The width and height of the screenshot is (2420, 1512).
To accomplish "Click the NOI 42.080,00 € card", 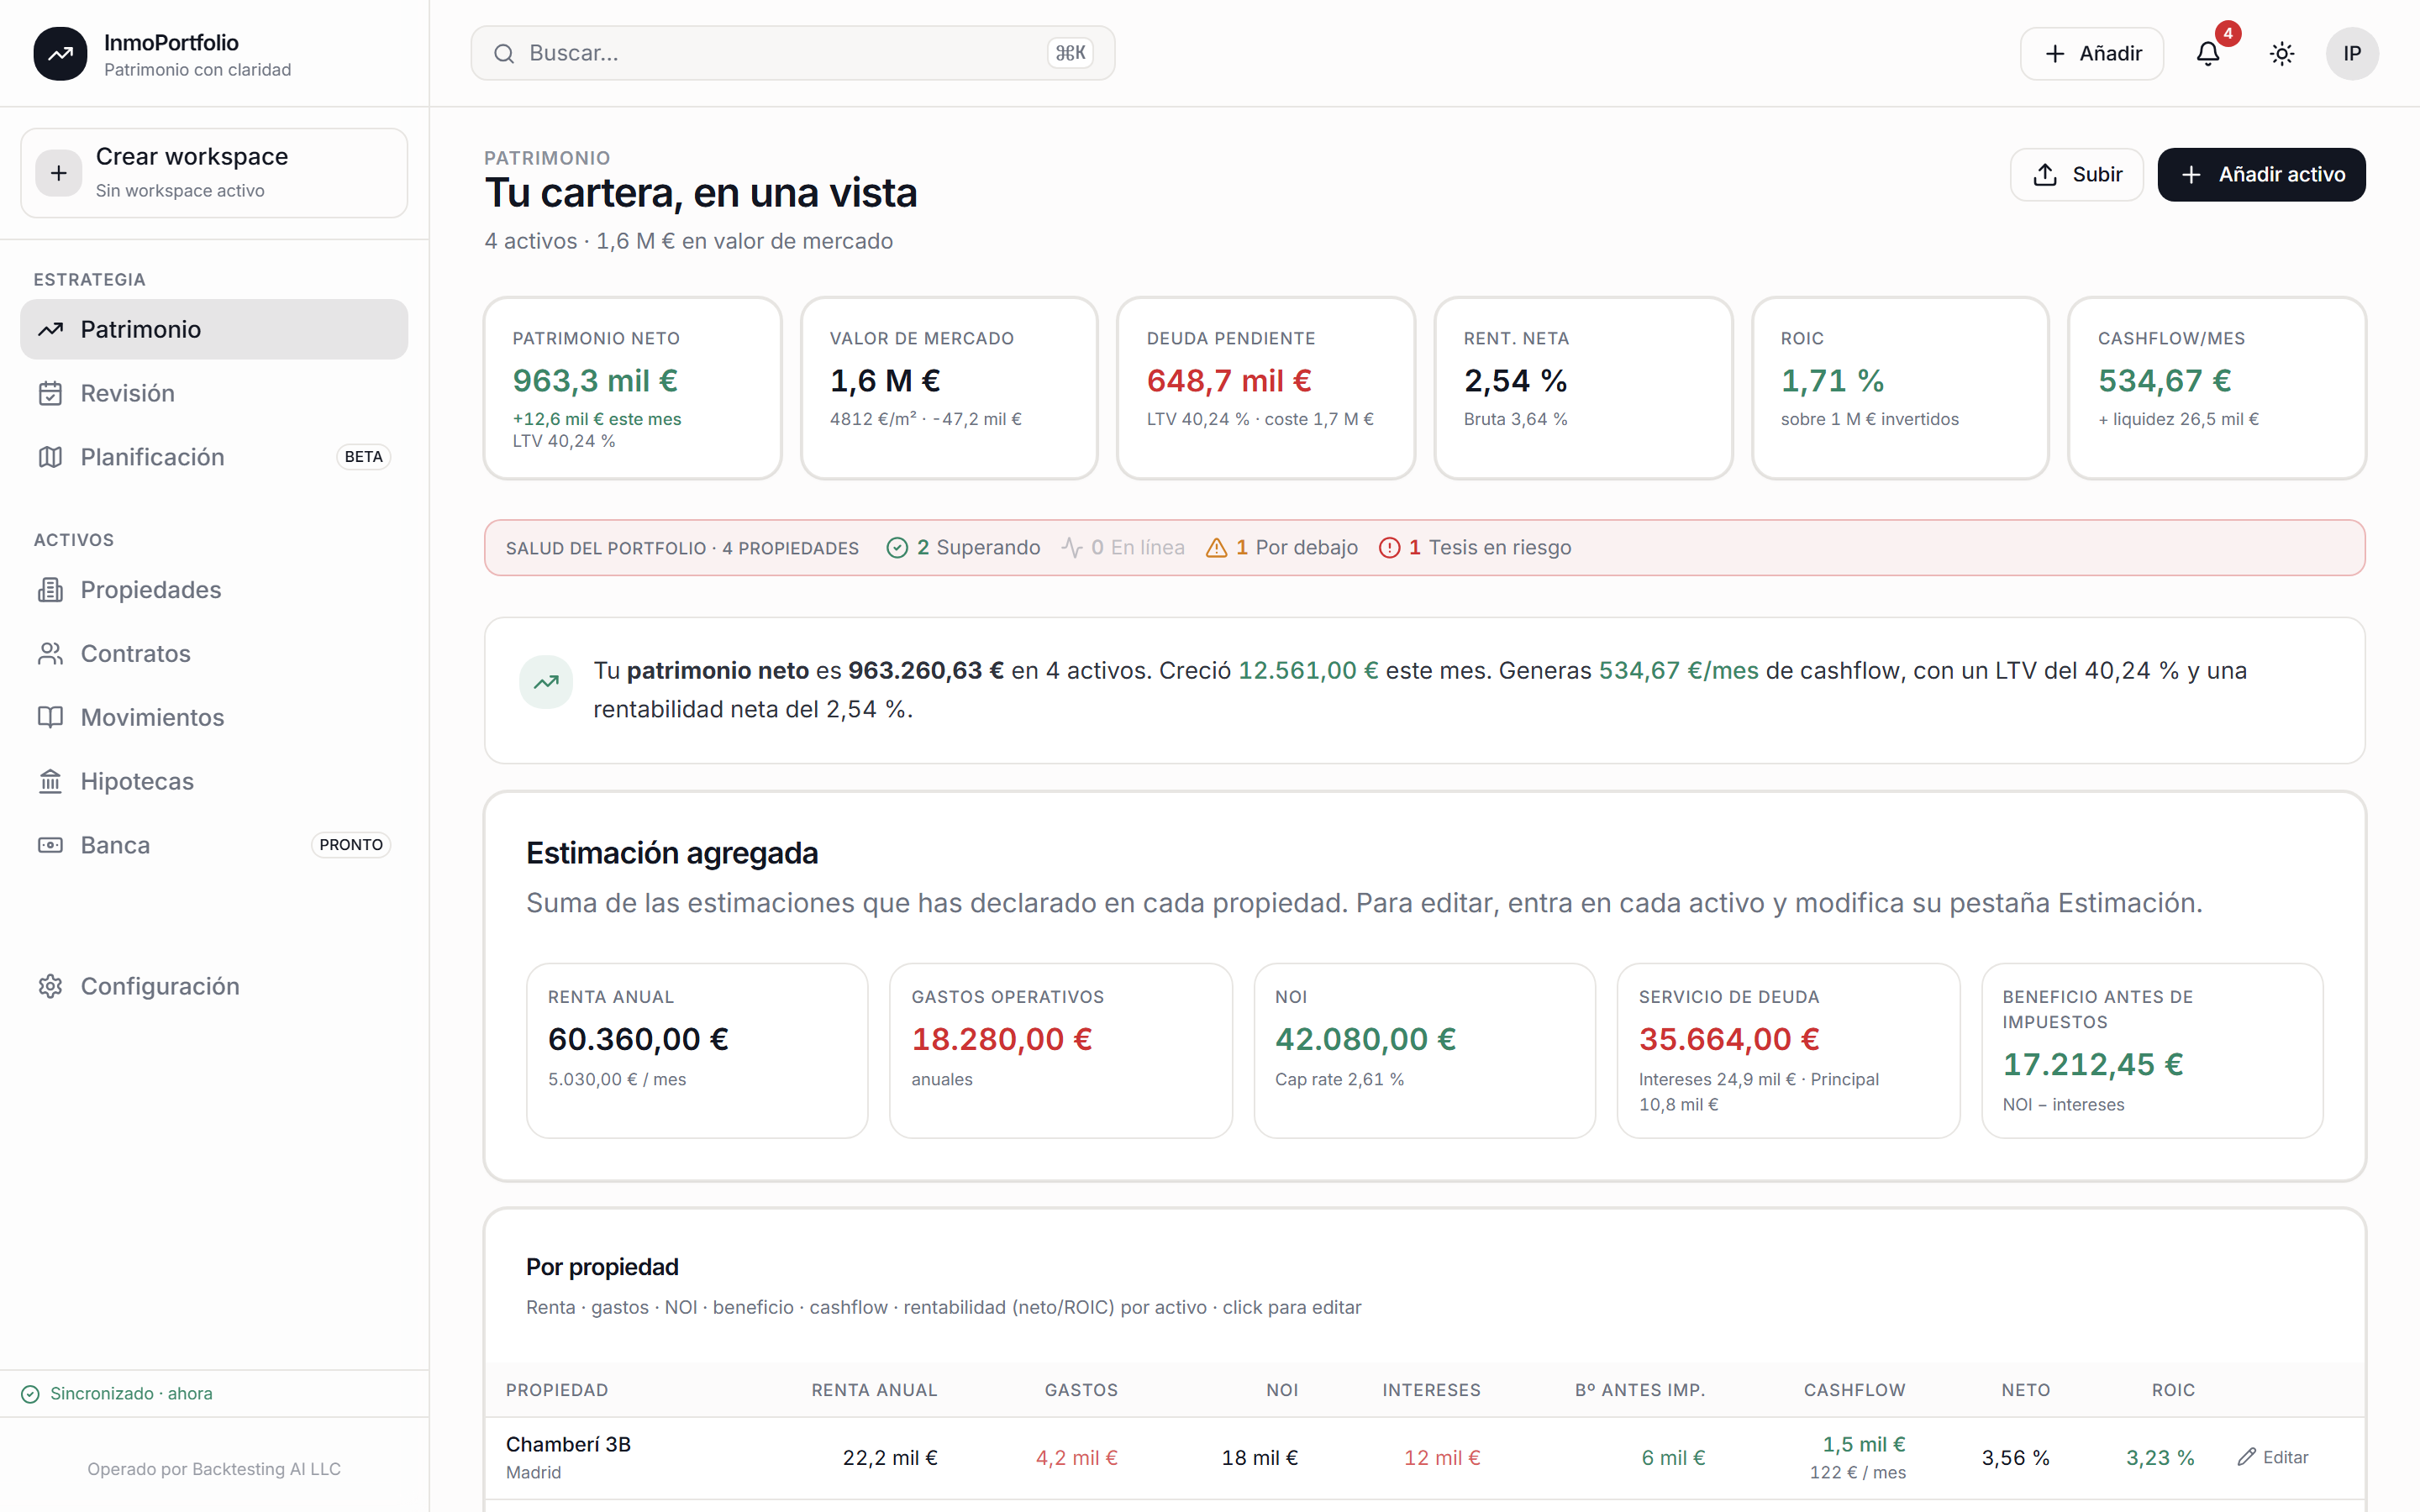I will tap(1425, 1050).
